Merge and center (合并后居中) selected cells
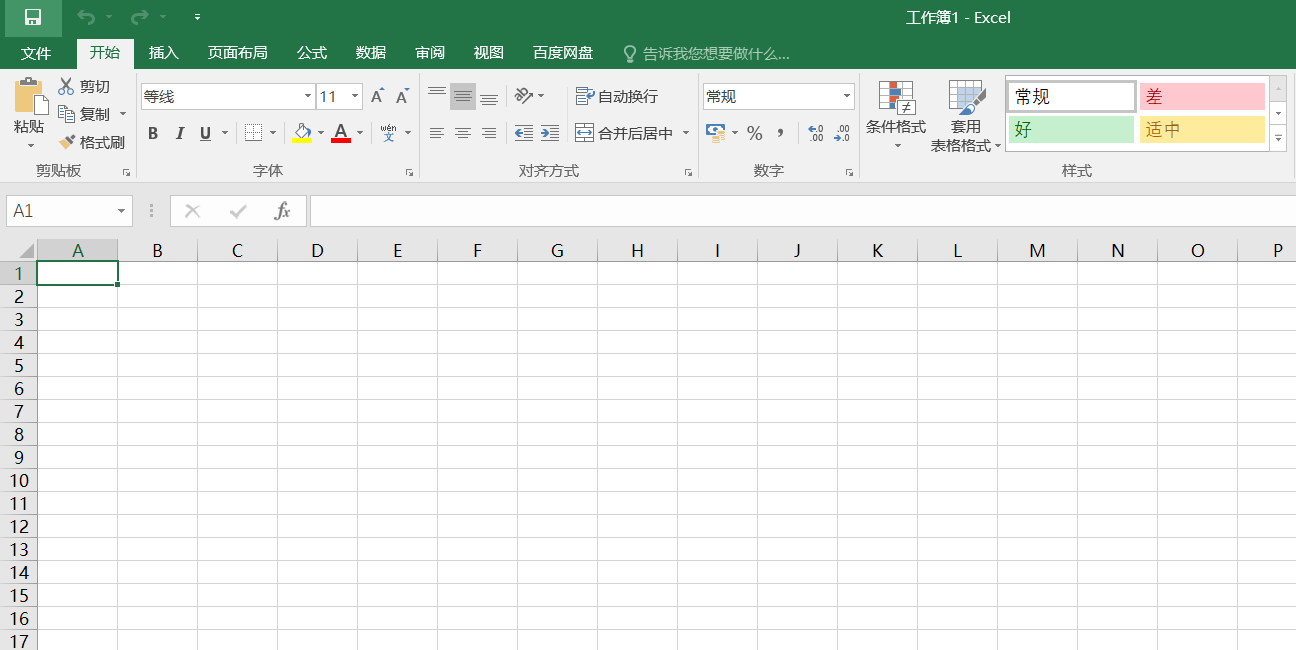The width and height of the screenshot is (1296, 650). (x=624, y=133)
